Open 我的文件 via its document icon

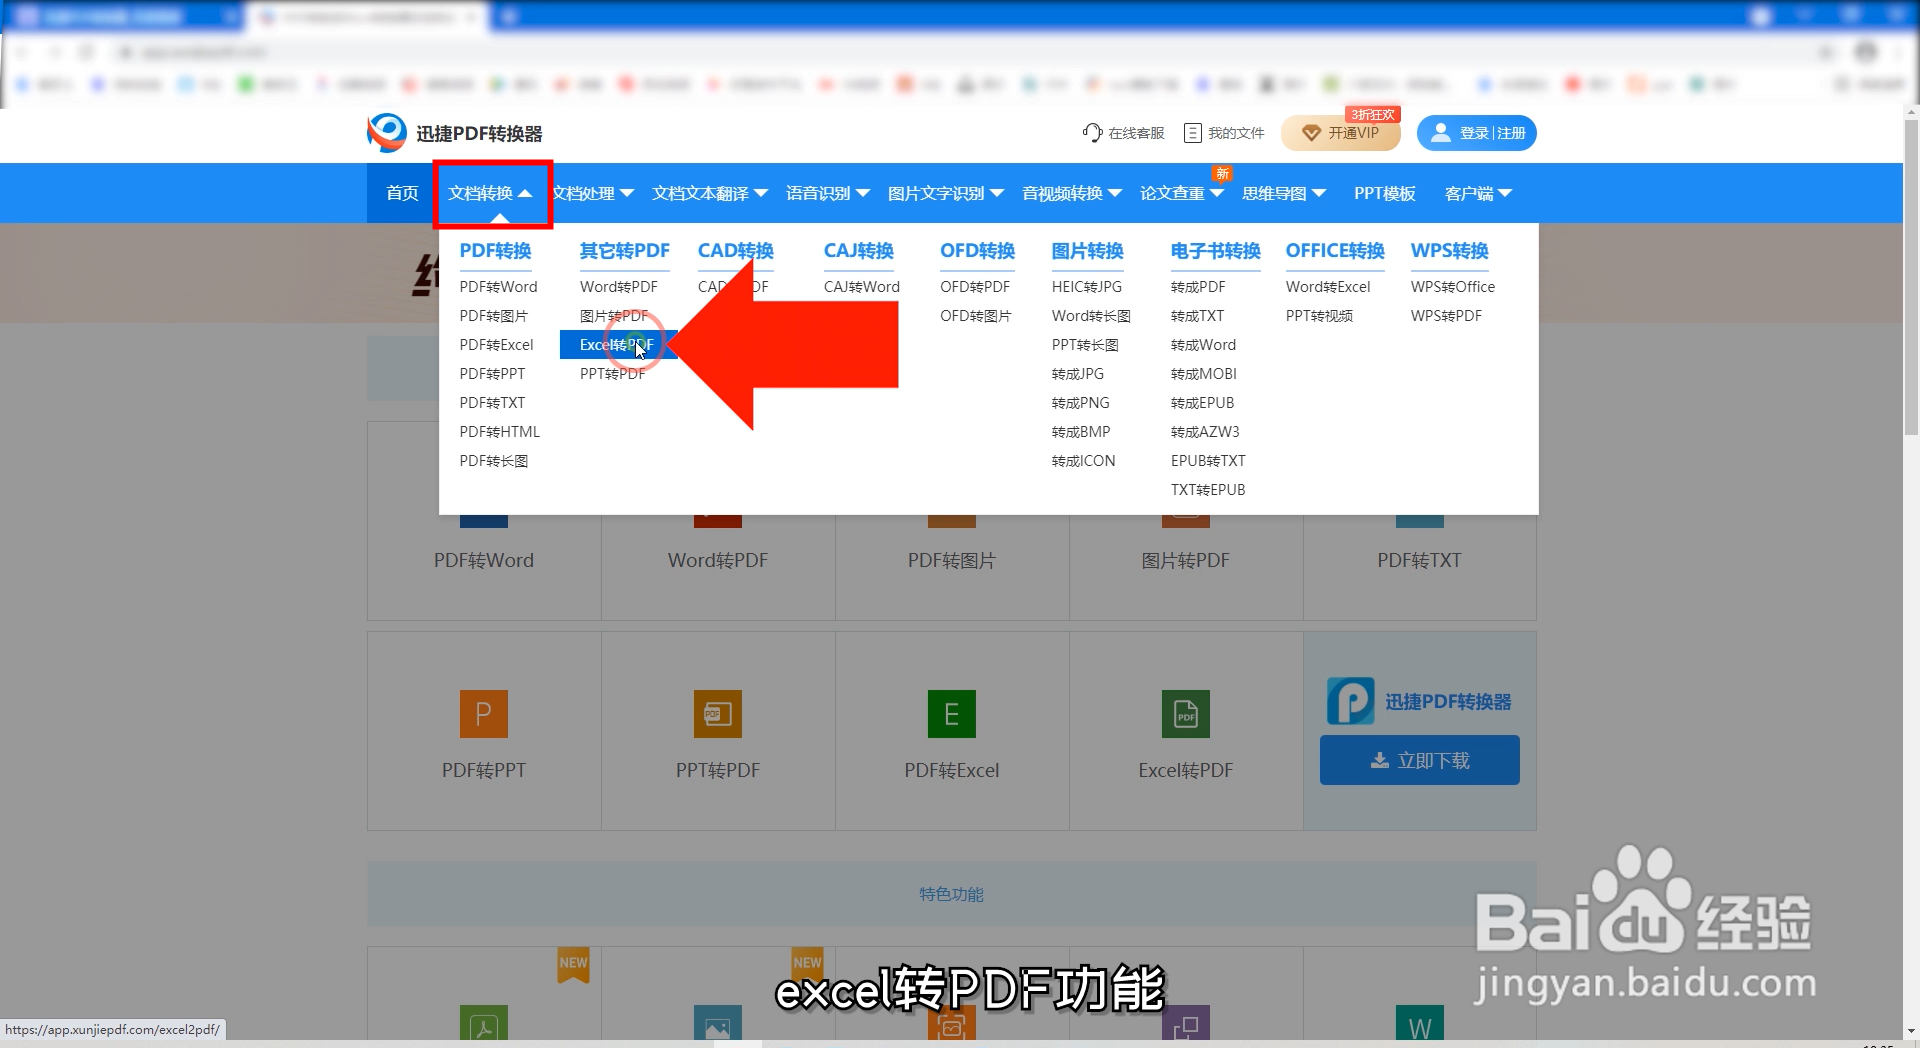(x=1191, y=132)
